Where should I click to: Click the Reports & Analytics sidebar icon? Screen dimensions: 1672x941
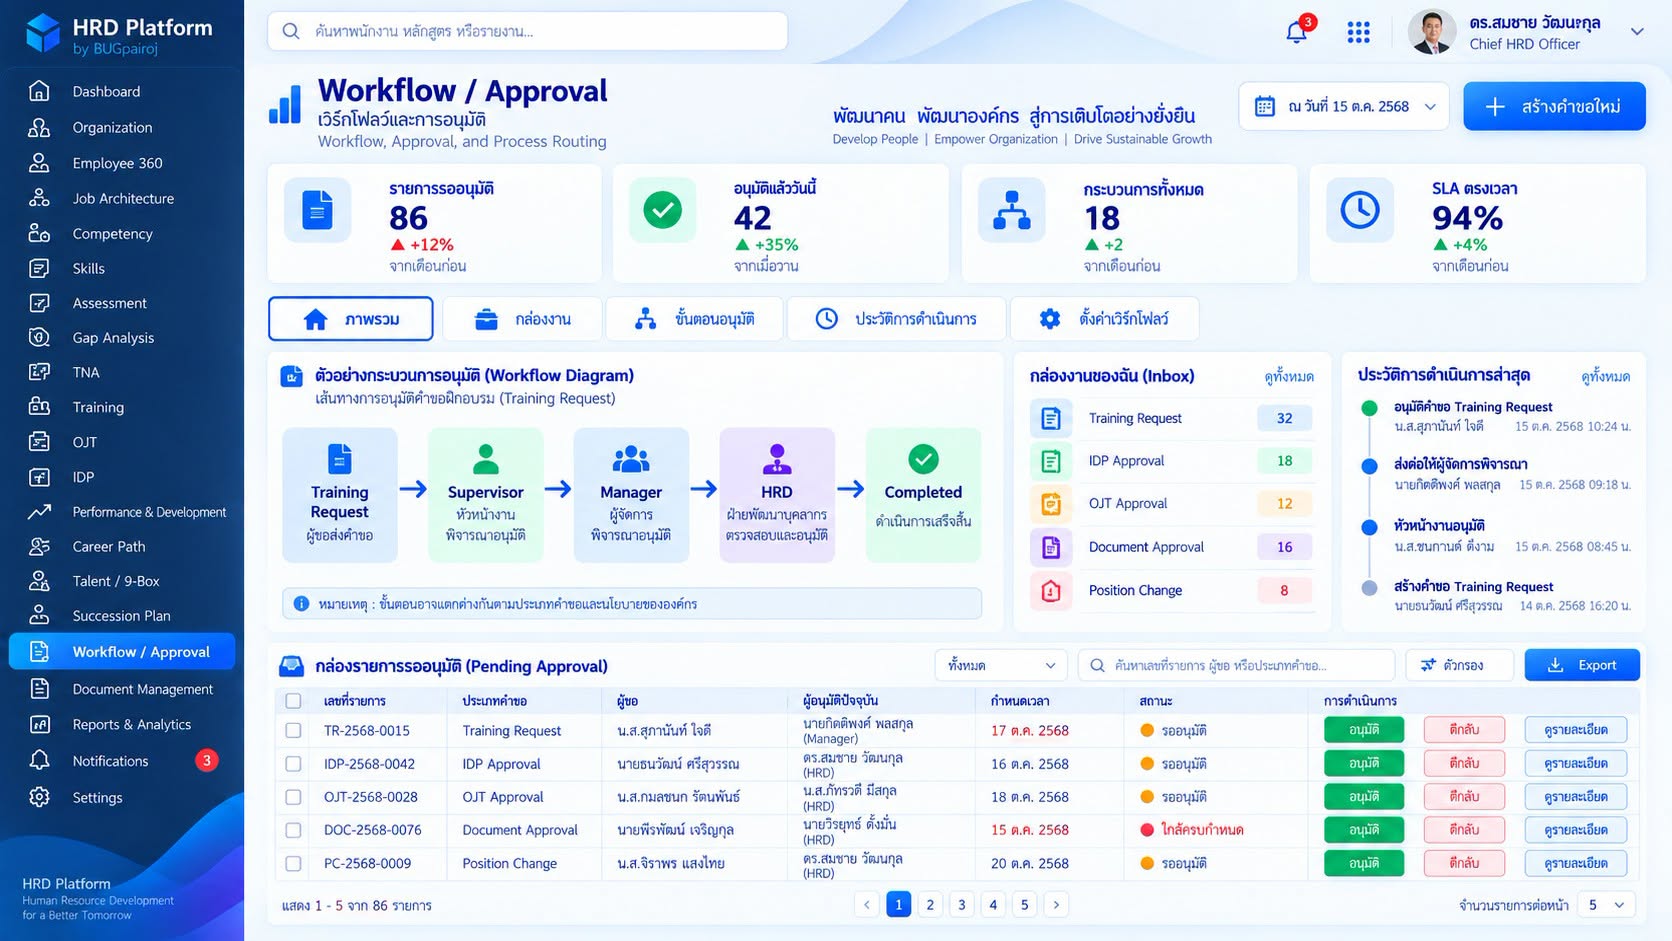click(x=39, y=724)
